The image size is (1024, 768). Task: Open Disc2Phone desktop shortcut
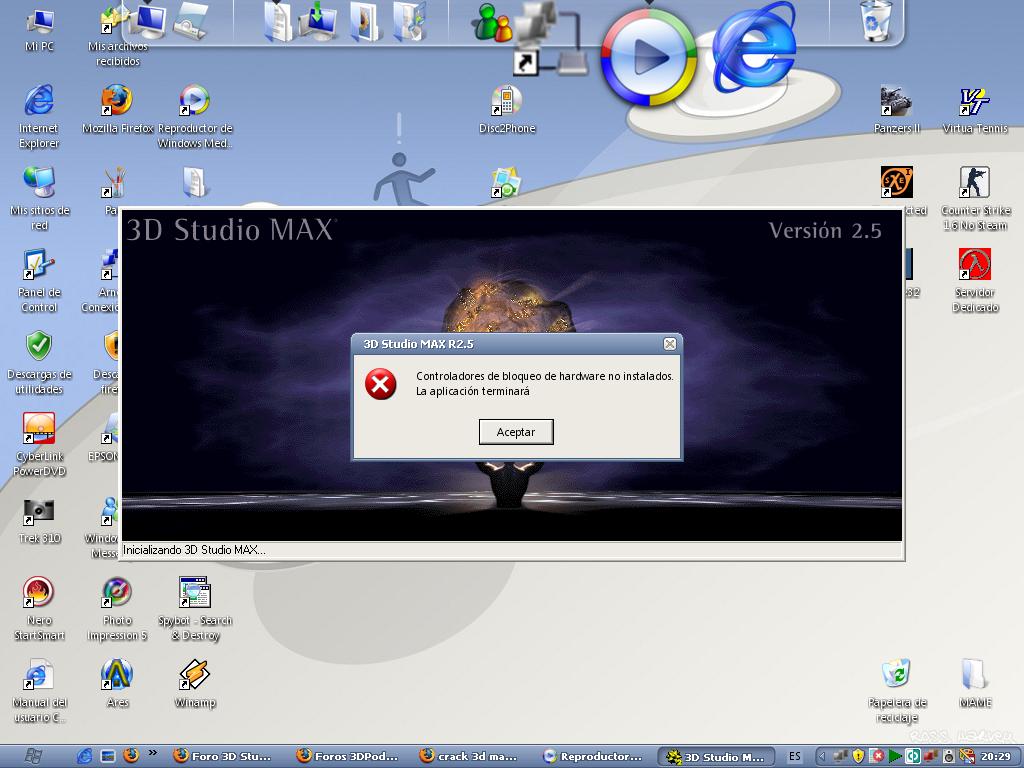point(507,109)
